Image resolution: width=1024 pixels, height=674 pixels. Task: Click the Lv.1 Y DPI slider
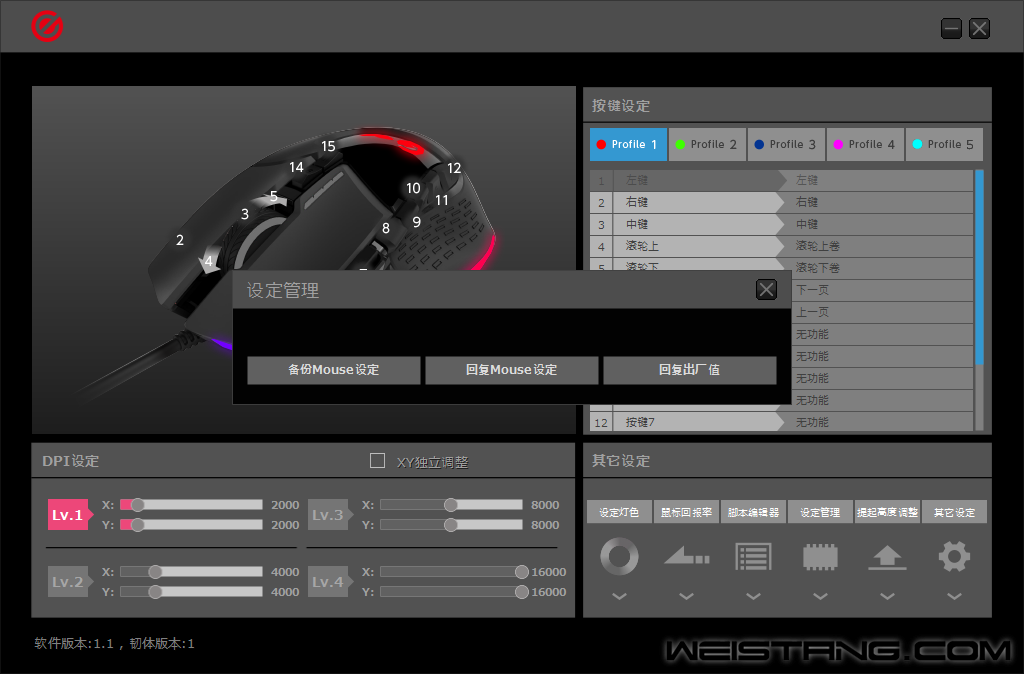point(191,524)
